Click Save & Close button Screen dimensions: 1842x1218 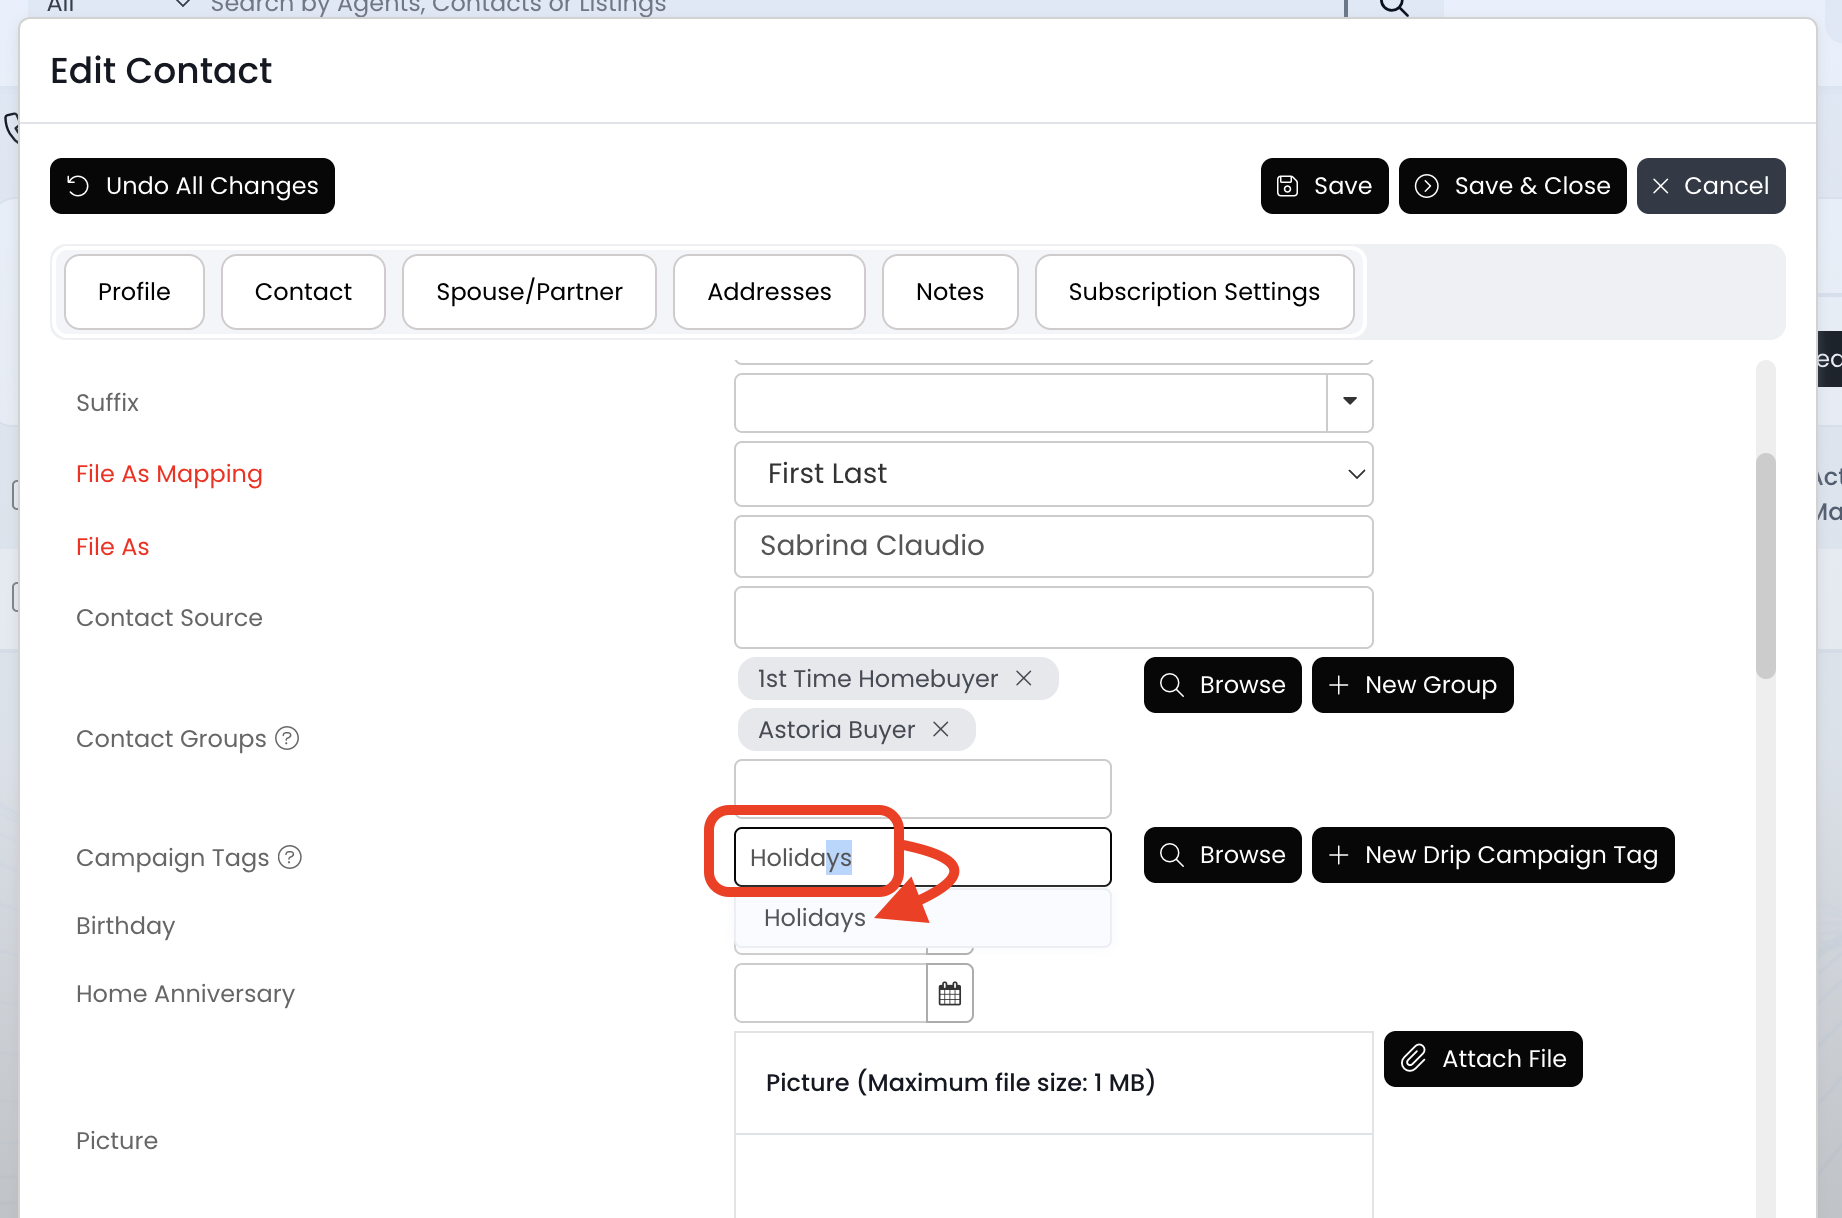coord(1512,186)
